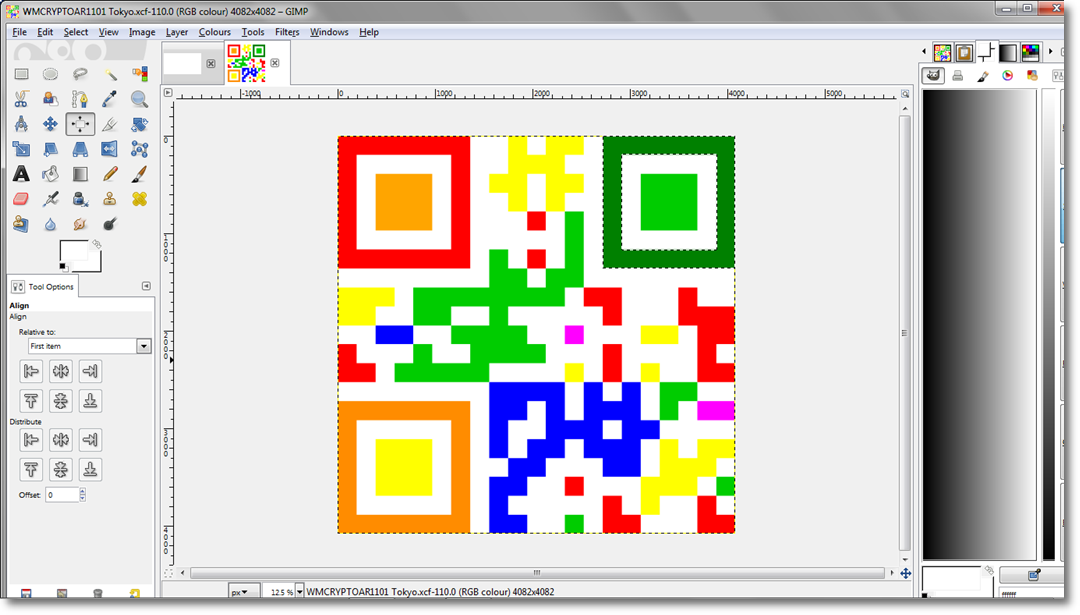This screenshot has height=615, width=1080.
Task: Select the Blur/Sharpen droplet tool
Action: [x=50, y=224]
